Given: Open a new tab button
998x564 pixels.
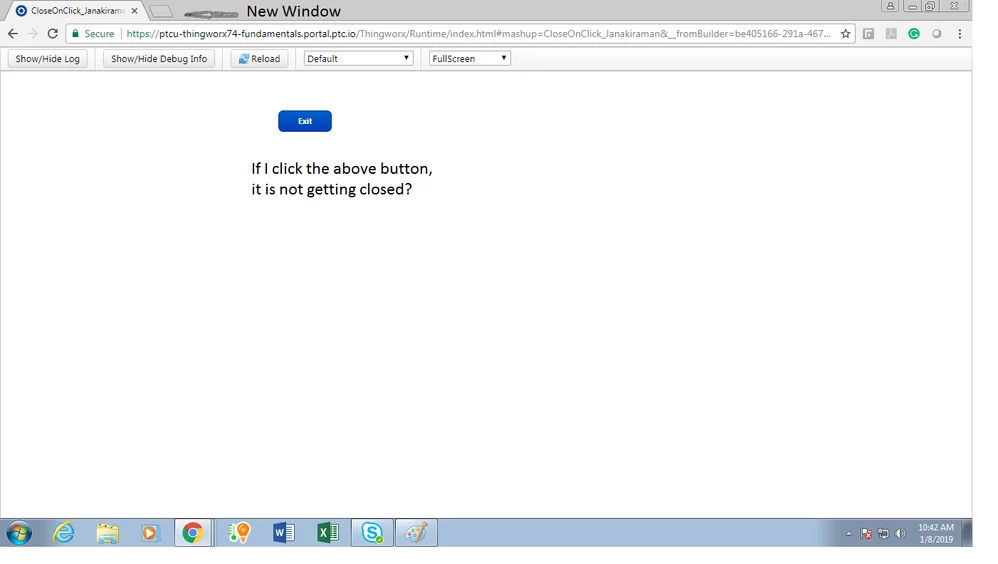Looking at the screenshot, I should click(161, 11).
